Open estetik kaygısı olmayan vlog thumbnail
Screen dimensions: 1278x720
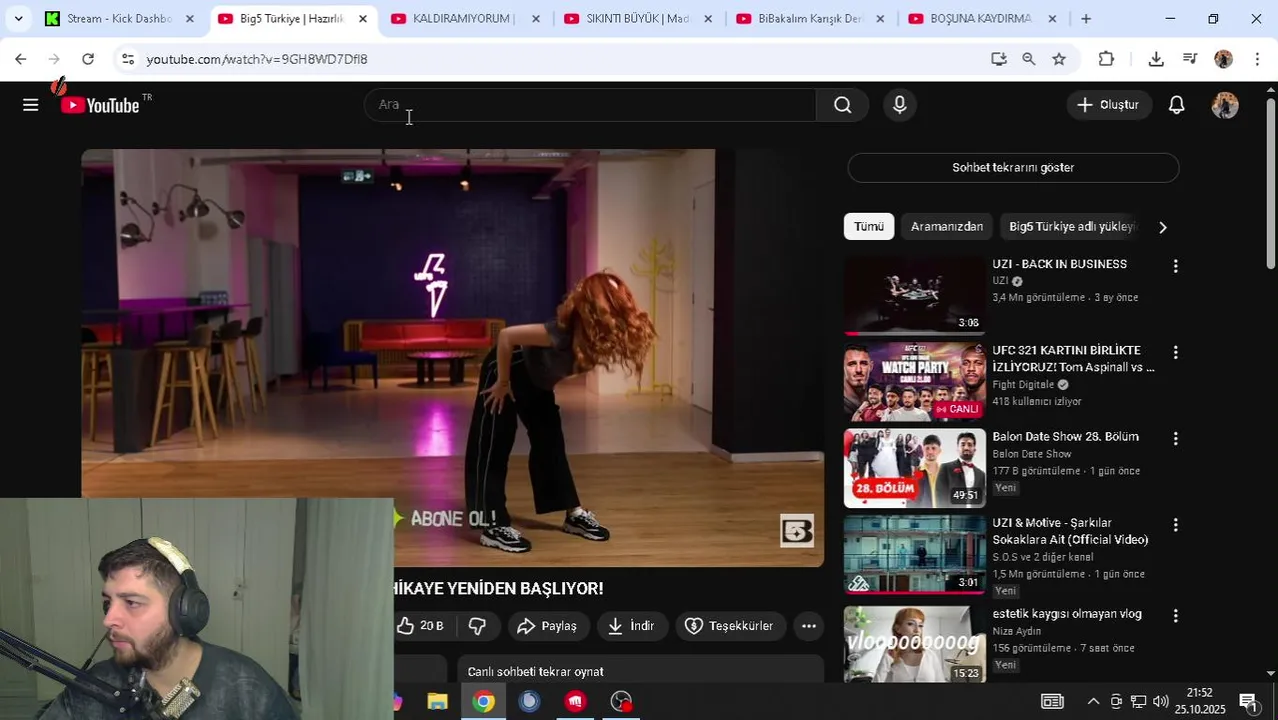tap(915, 645)
